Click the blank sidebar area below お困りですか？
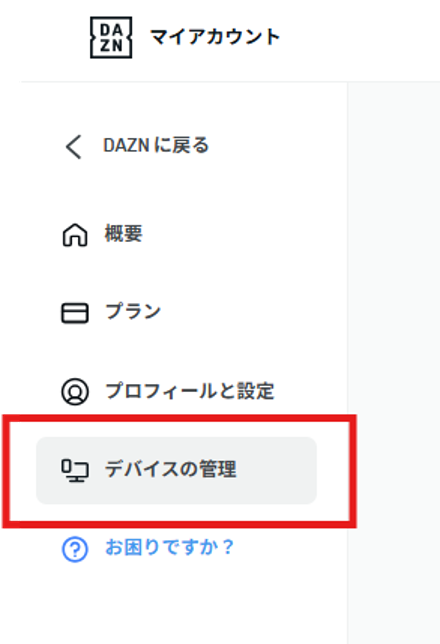440x644 pixels. [173, 604]
